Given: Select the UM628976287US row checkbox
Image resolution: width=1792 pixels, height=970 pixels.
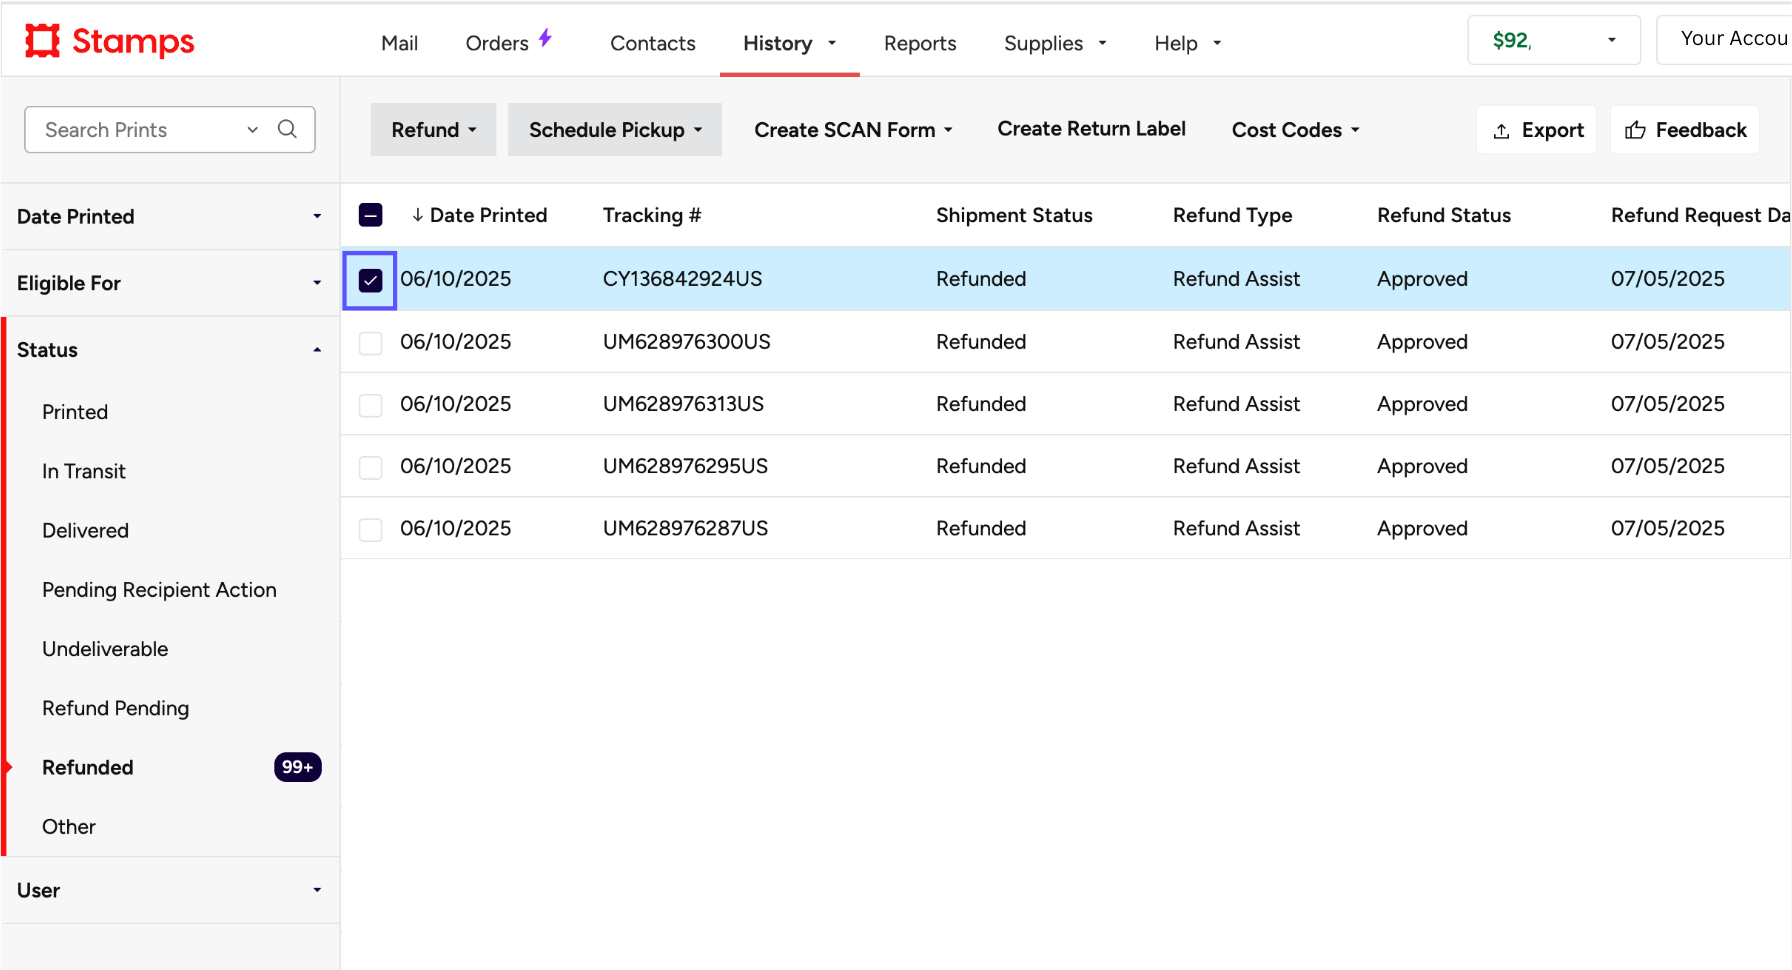Looking at the screenshot, I should point(370,529).
